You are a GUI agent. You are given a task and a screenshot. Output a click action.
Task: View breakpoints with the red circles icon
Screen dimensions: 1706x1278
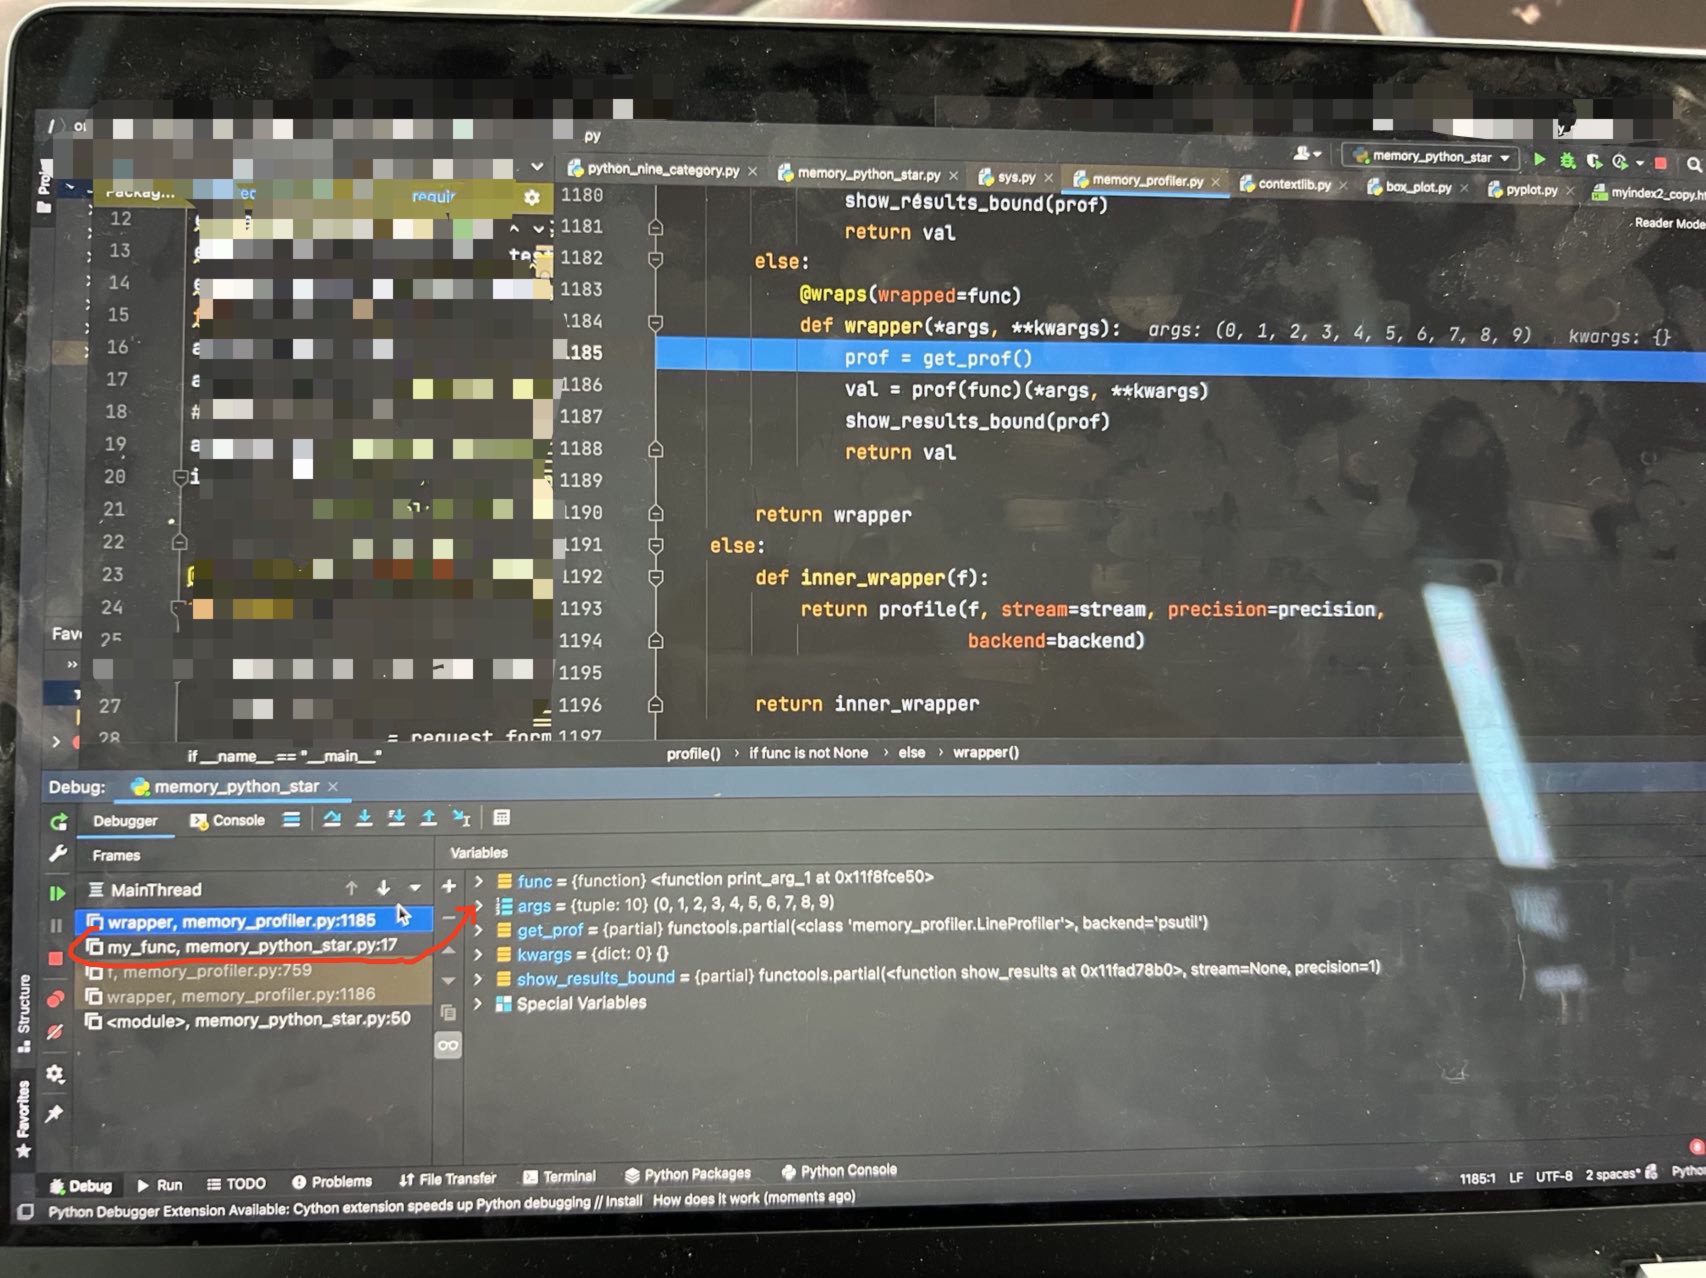click(x=56, y=998)
